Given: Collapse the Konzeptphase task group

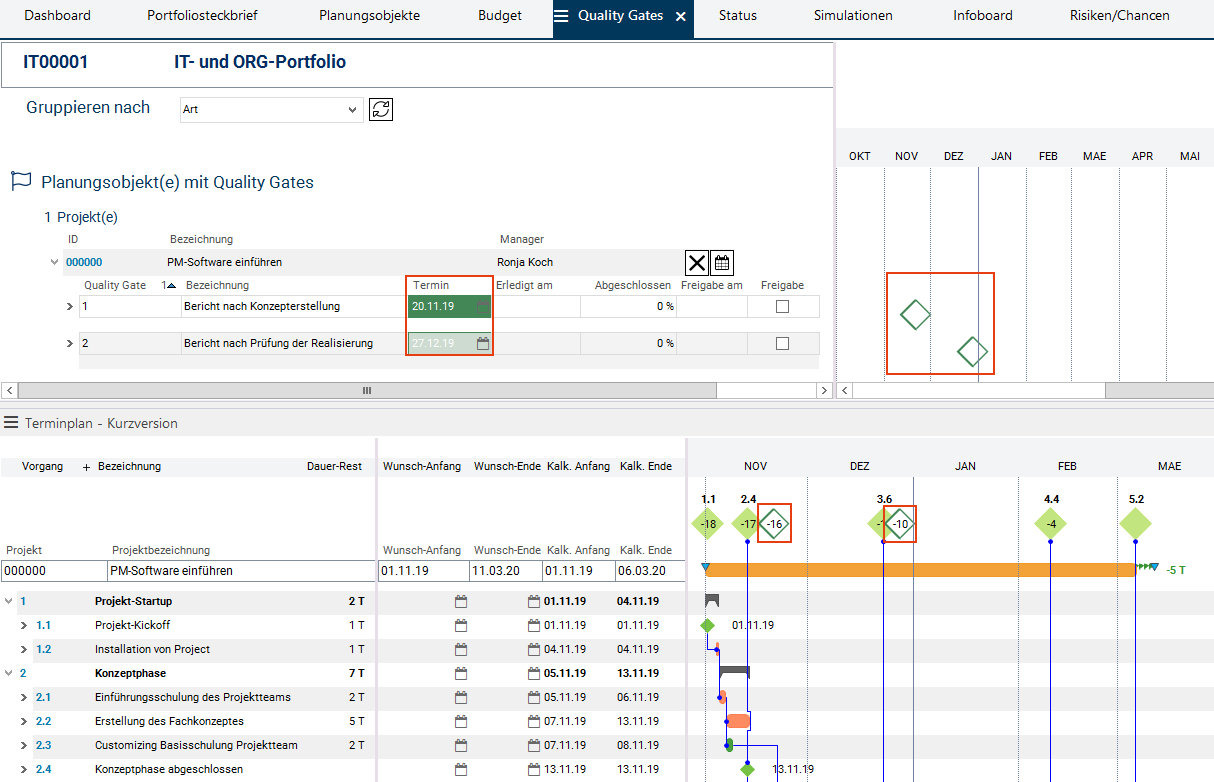Looking at the screenshot, I should [10, 674].
